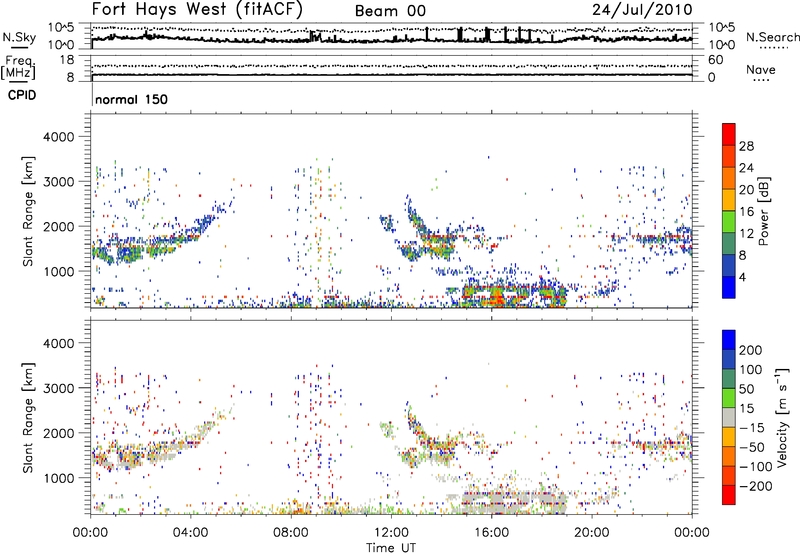Select the '2000' tick of velocity panel
Screen dimensions: 800x554
[x=58, y=433]
